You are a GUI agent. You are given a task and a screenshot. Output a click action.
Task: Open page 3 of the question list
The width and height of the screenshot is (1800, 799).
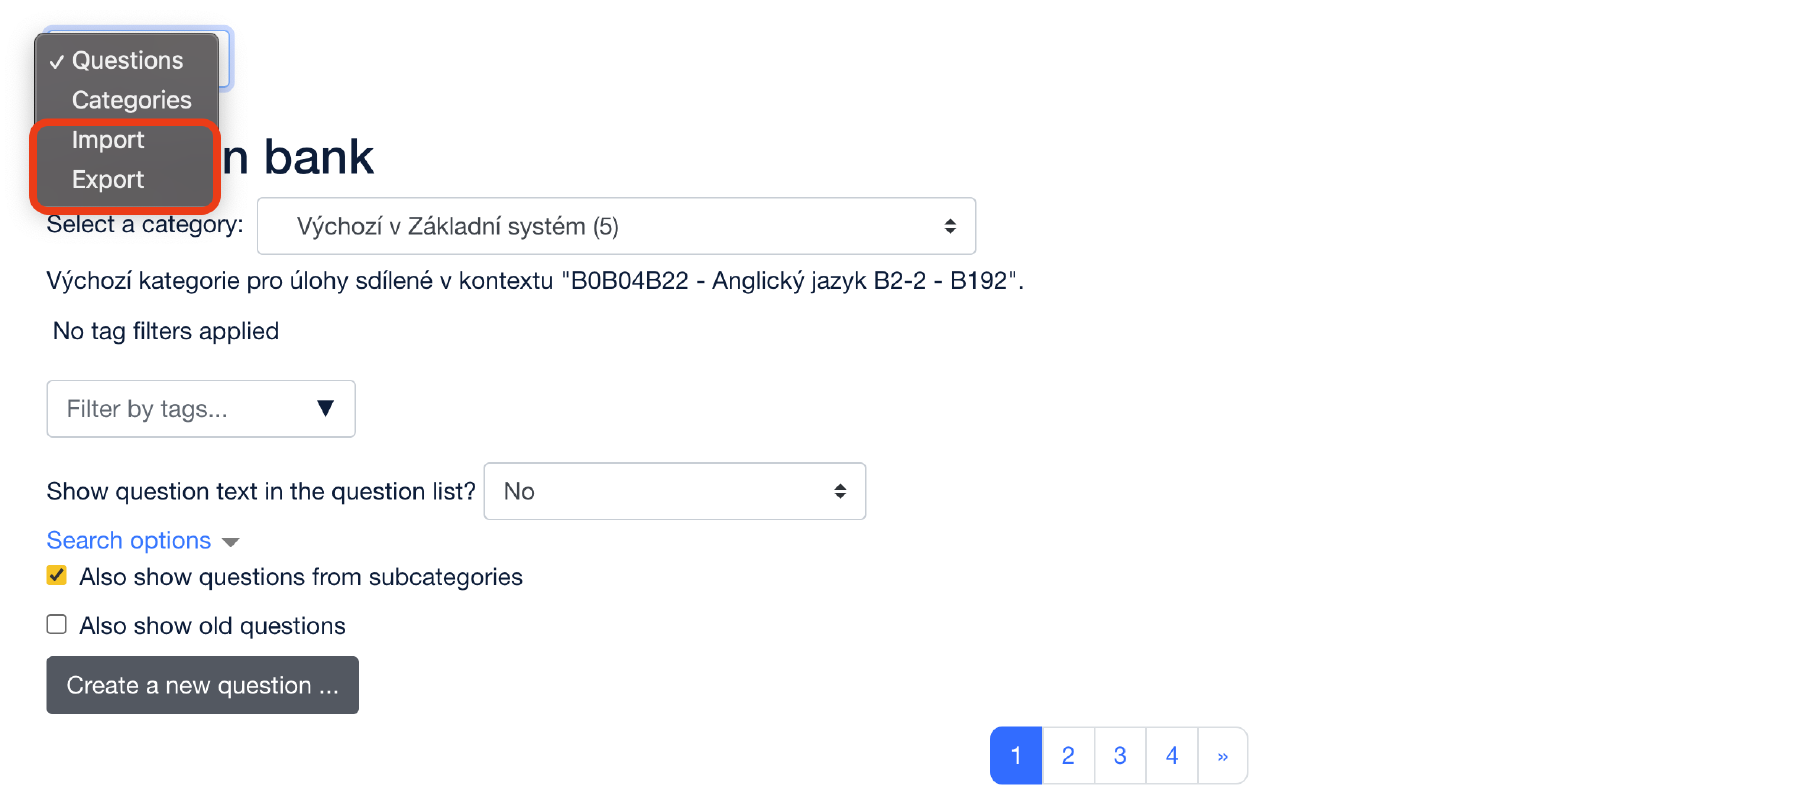[1120, 756]
